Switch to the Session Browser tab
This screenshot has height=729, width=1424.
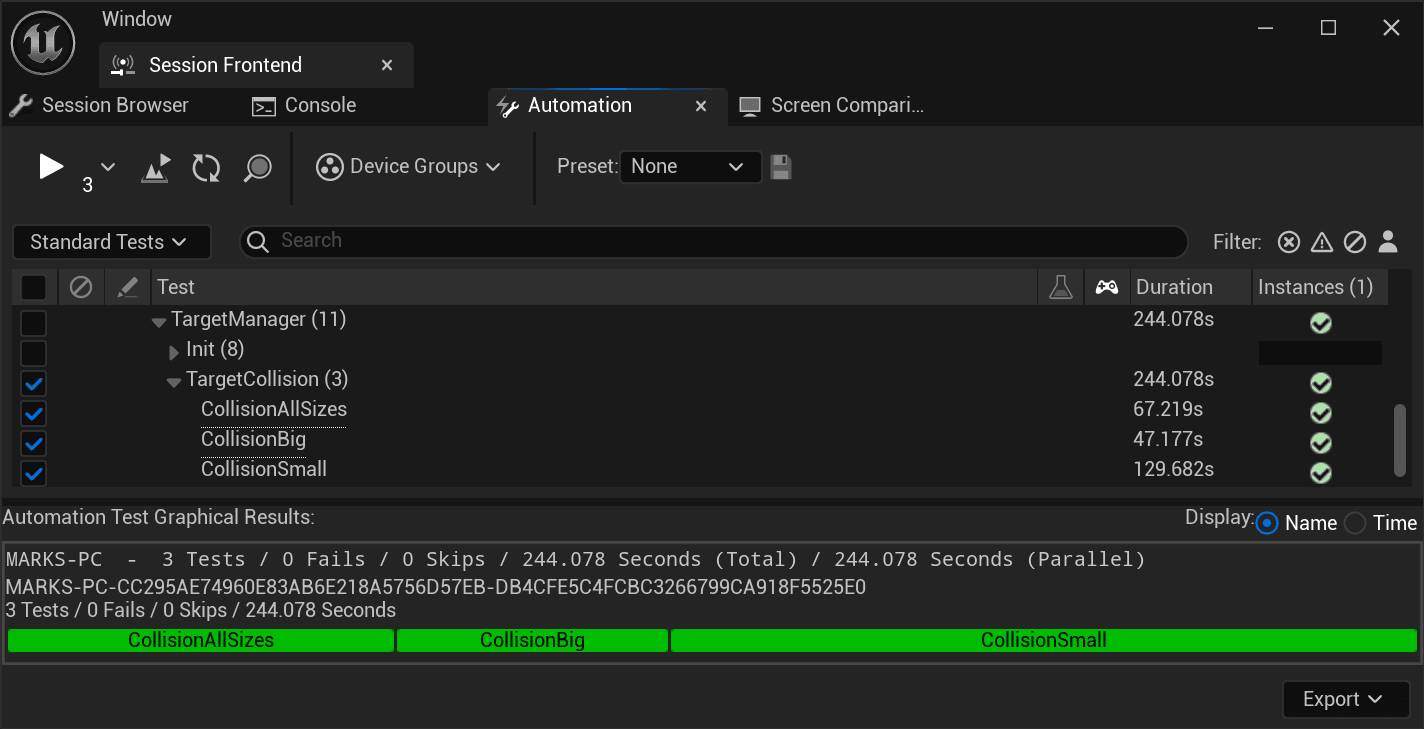point(100,105)
